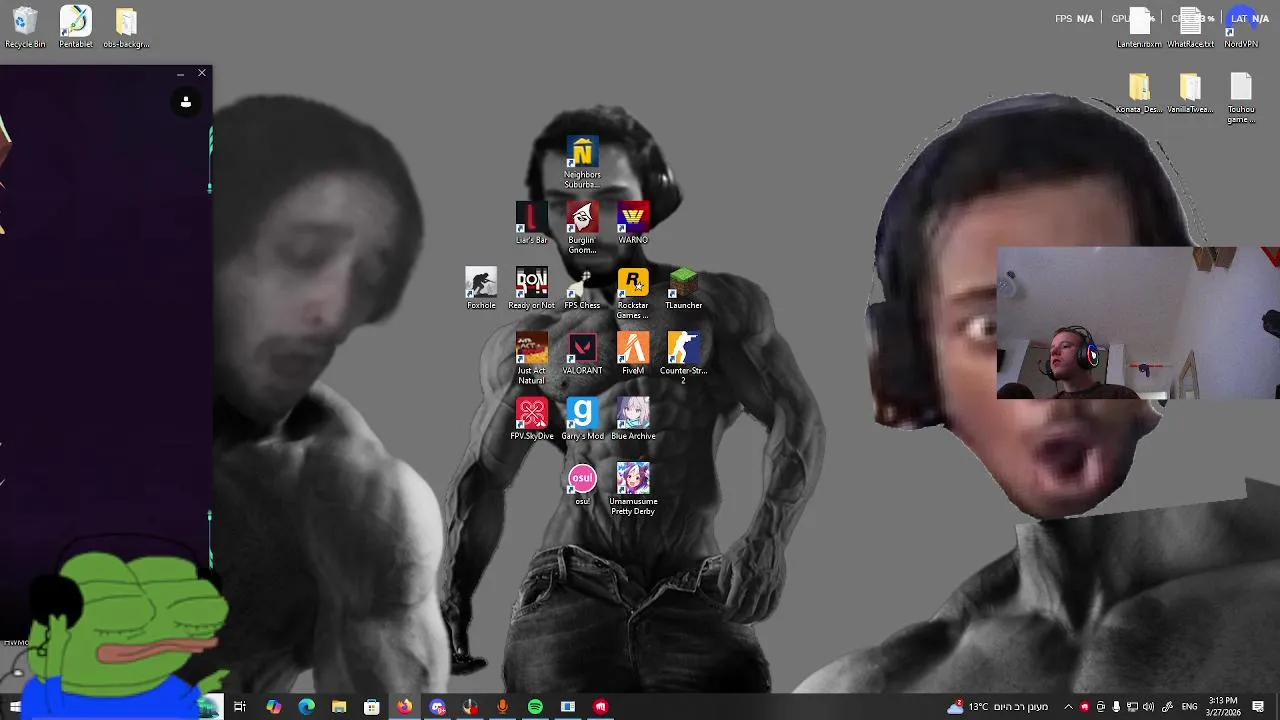Click the profile avatar in the dark window

tap(186, 102)
